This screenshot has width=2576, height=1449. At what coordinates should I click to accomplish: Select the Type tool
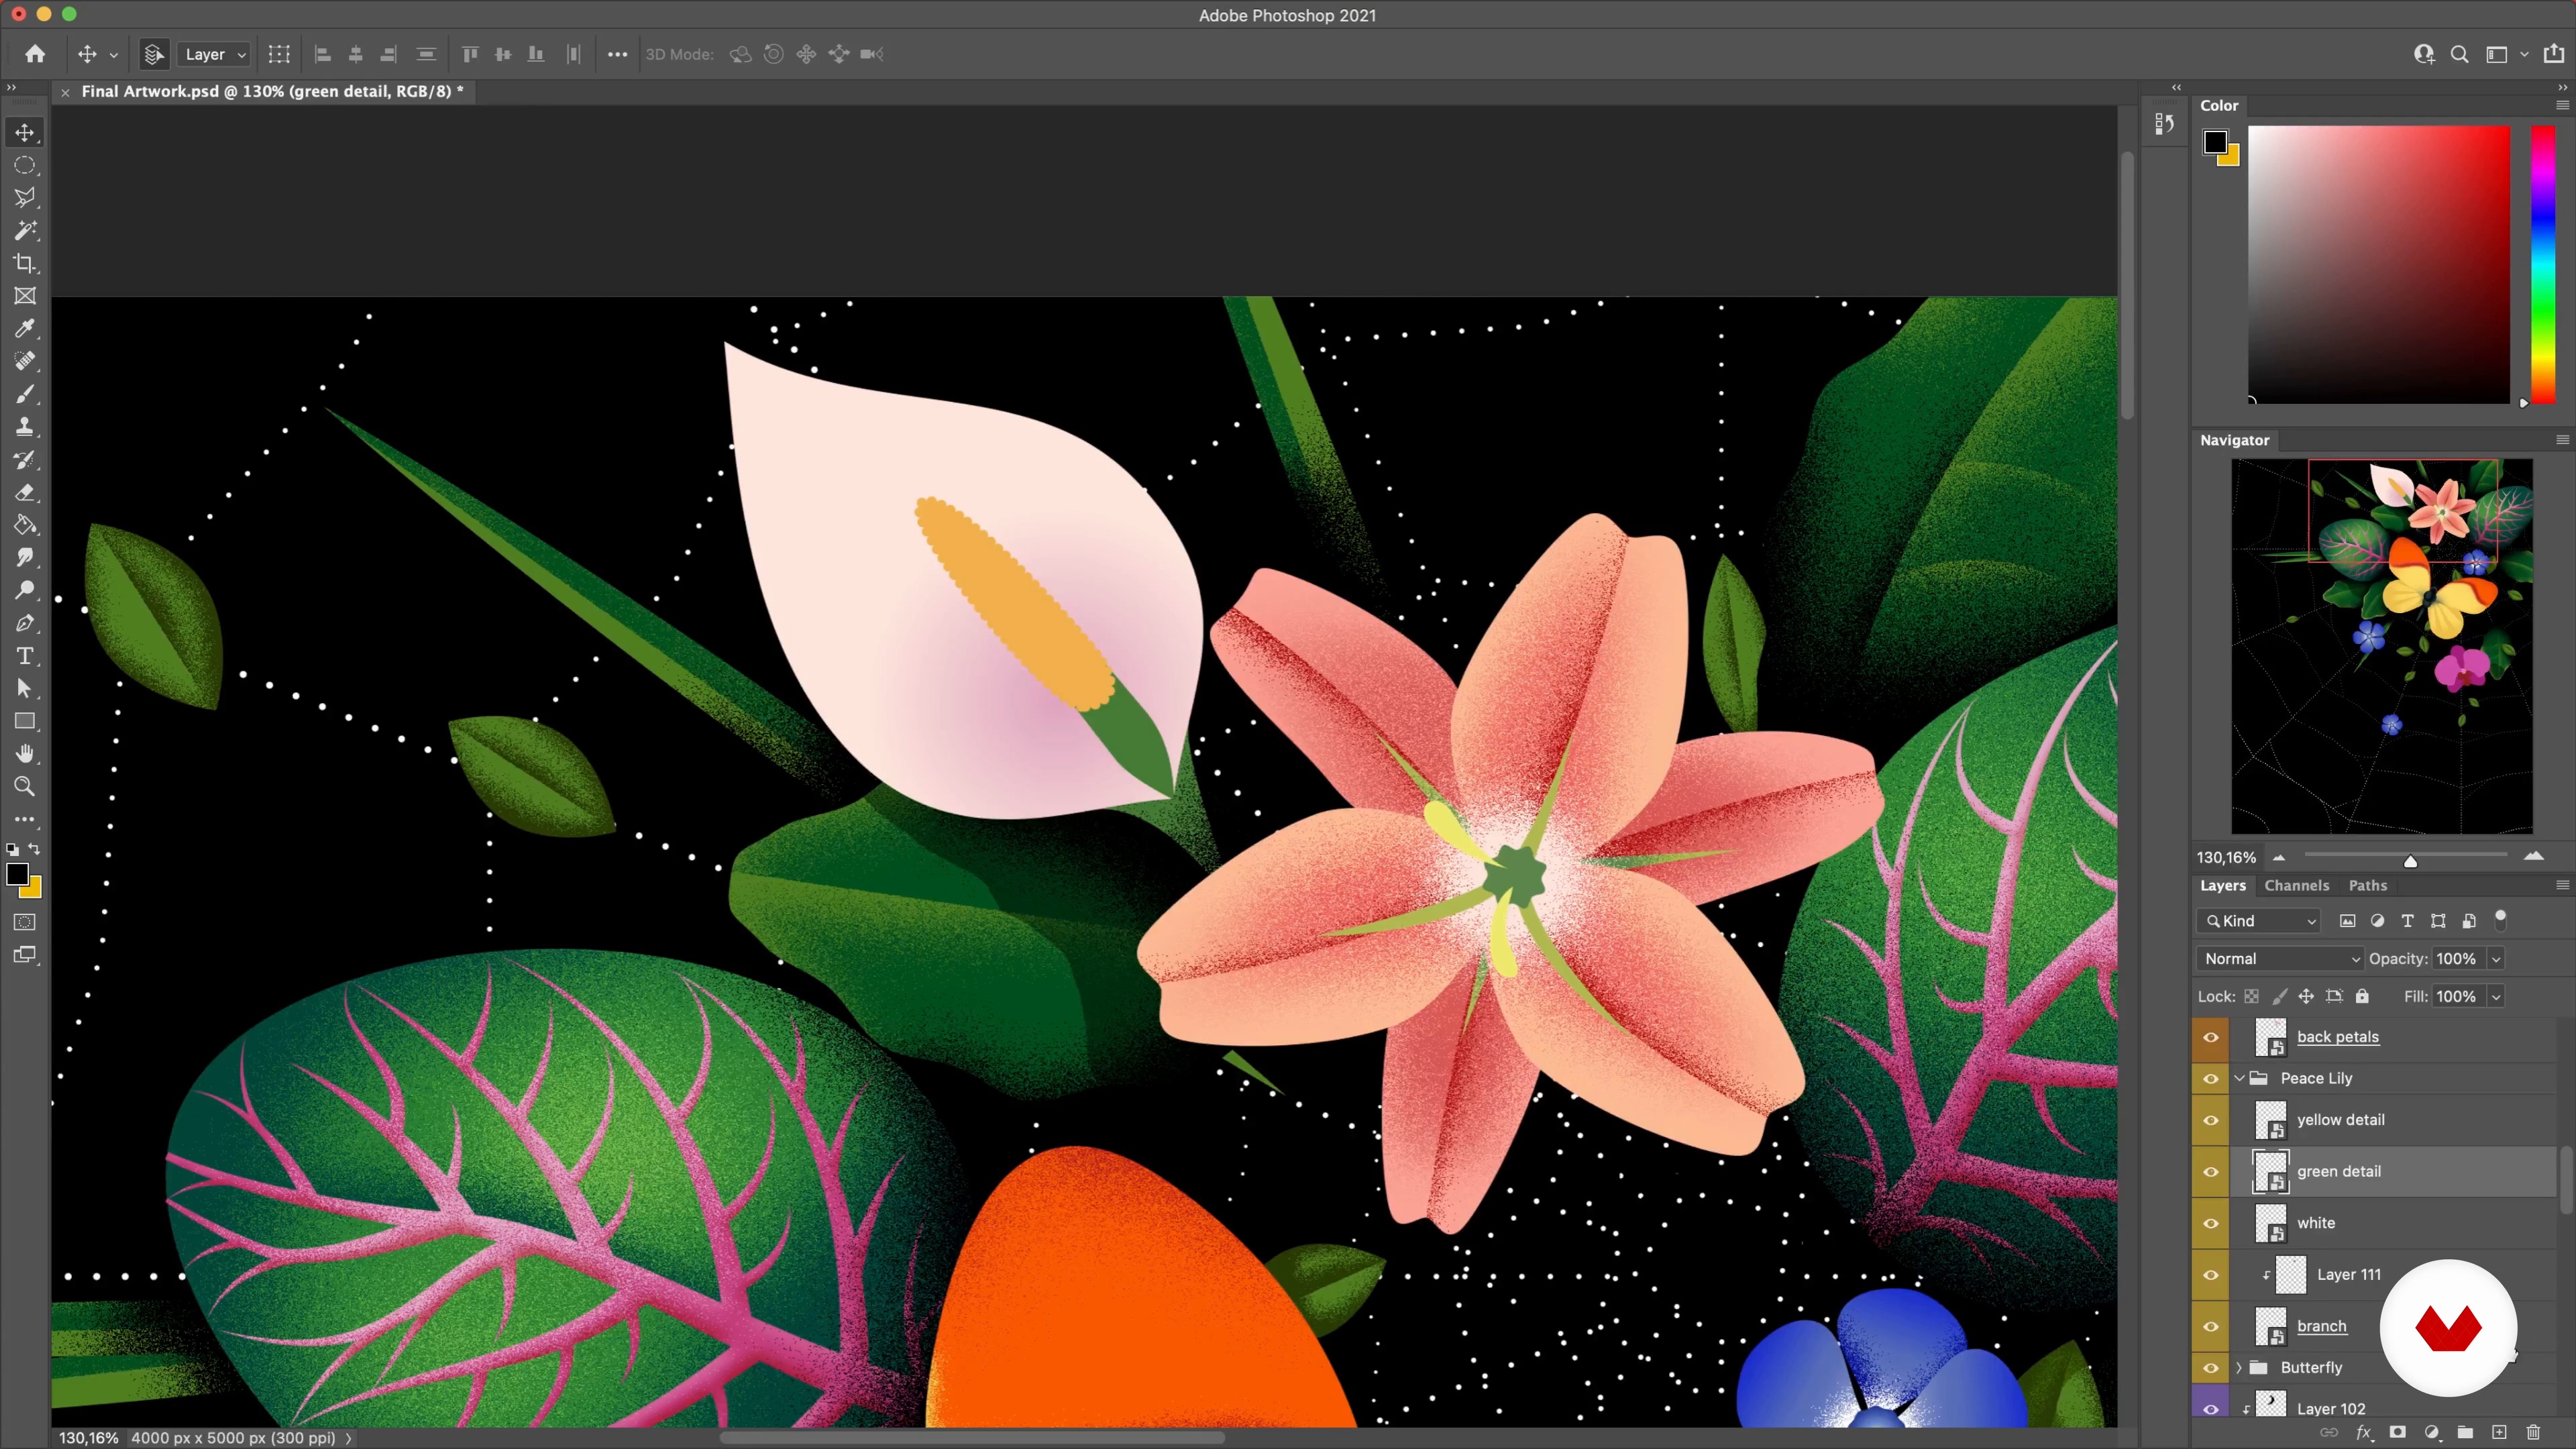point(25,656)
